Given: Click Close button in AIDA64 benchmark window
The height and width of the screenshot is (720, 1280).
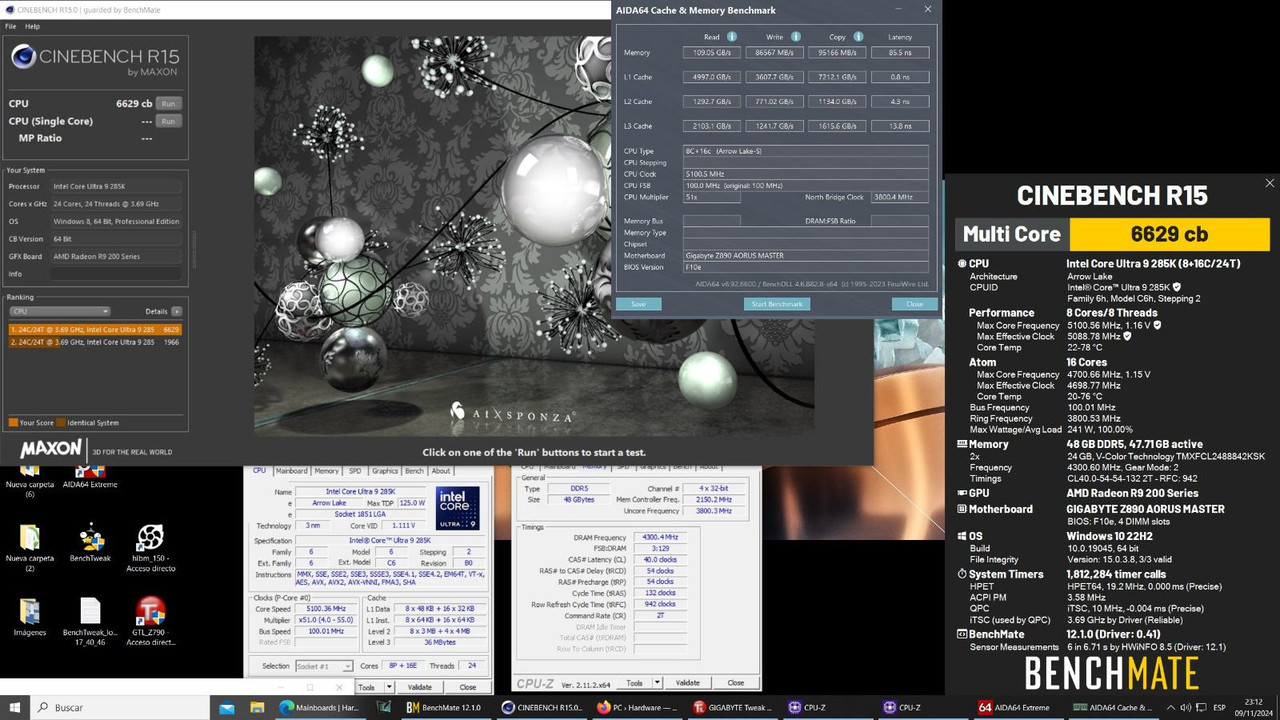Looking at the screenshot, I should coord(914,304).
